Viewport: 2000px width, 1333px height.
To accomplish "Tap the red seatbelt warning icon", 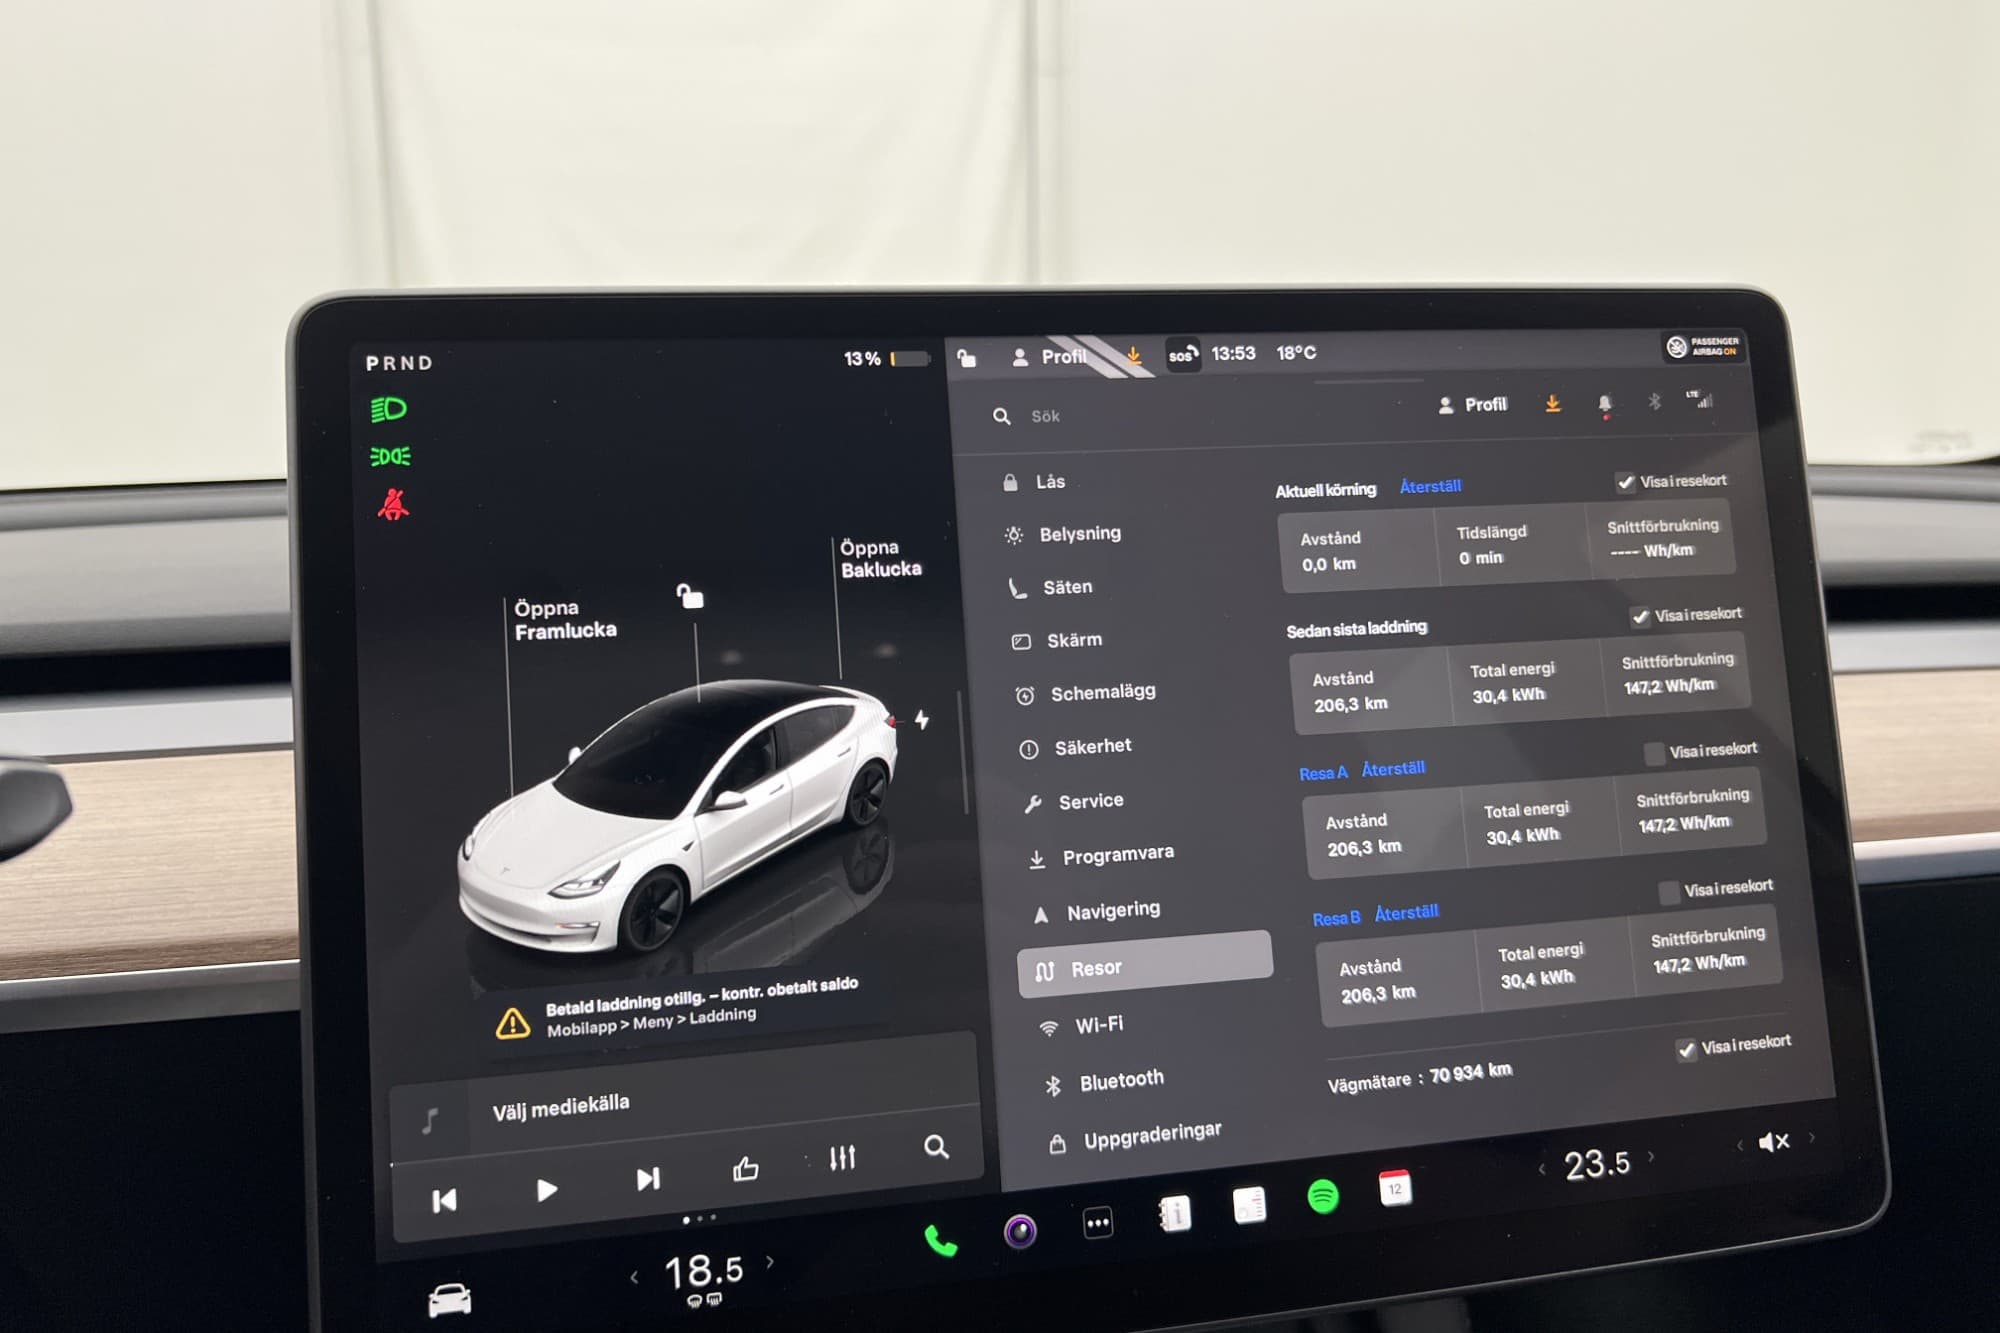I will (393, 504).
